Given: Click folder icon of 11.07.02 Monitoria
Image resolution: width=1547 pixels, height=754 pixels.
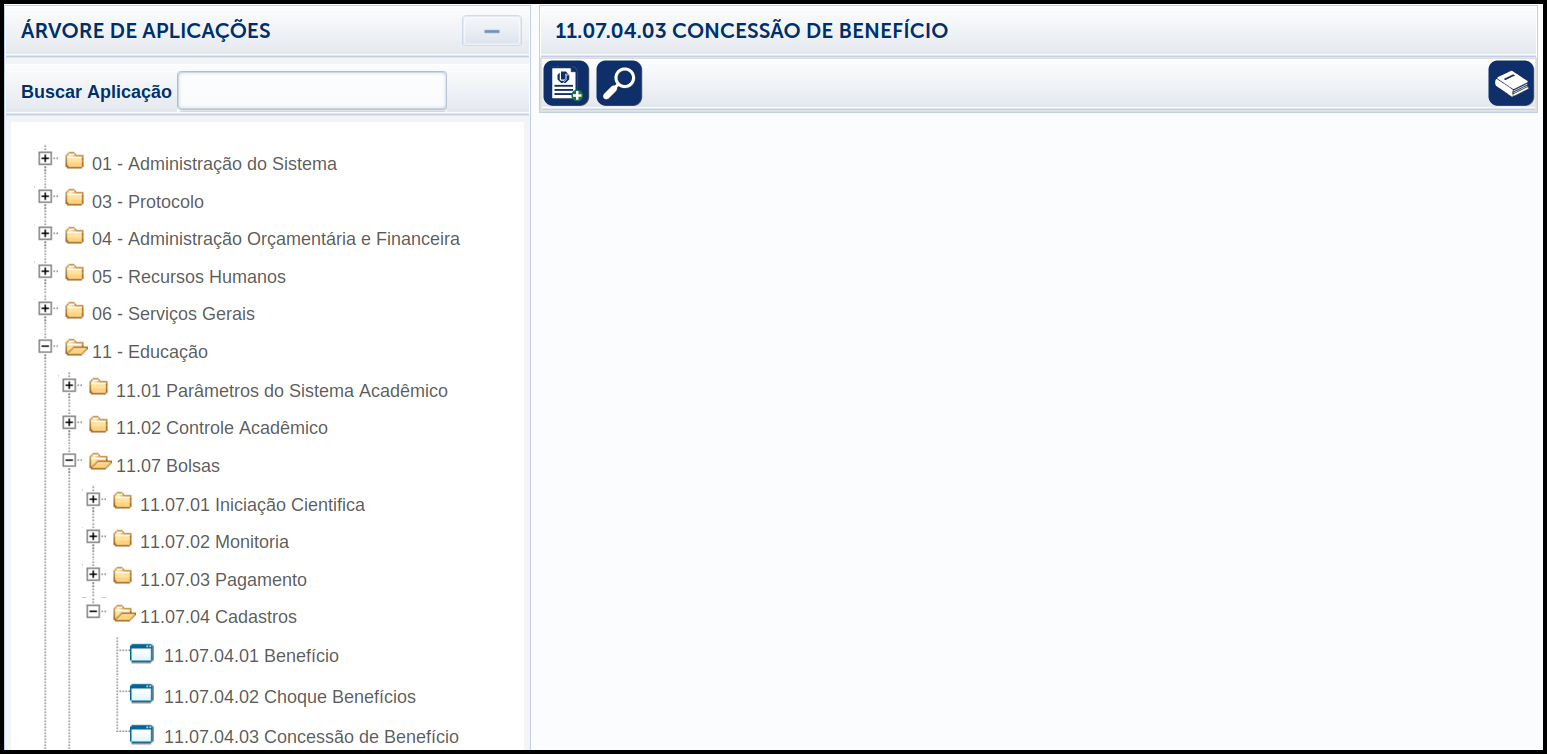Looking at the screenshot, I should (122, 539).
